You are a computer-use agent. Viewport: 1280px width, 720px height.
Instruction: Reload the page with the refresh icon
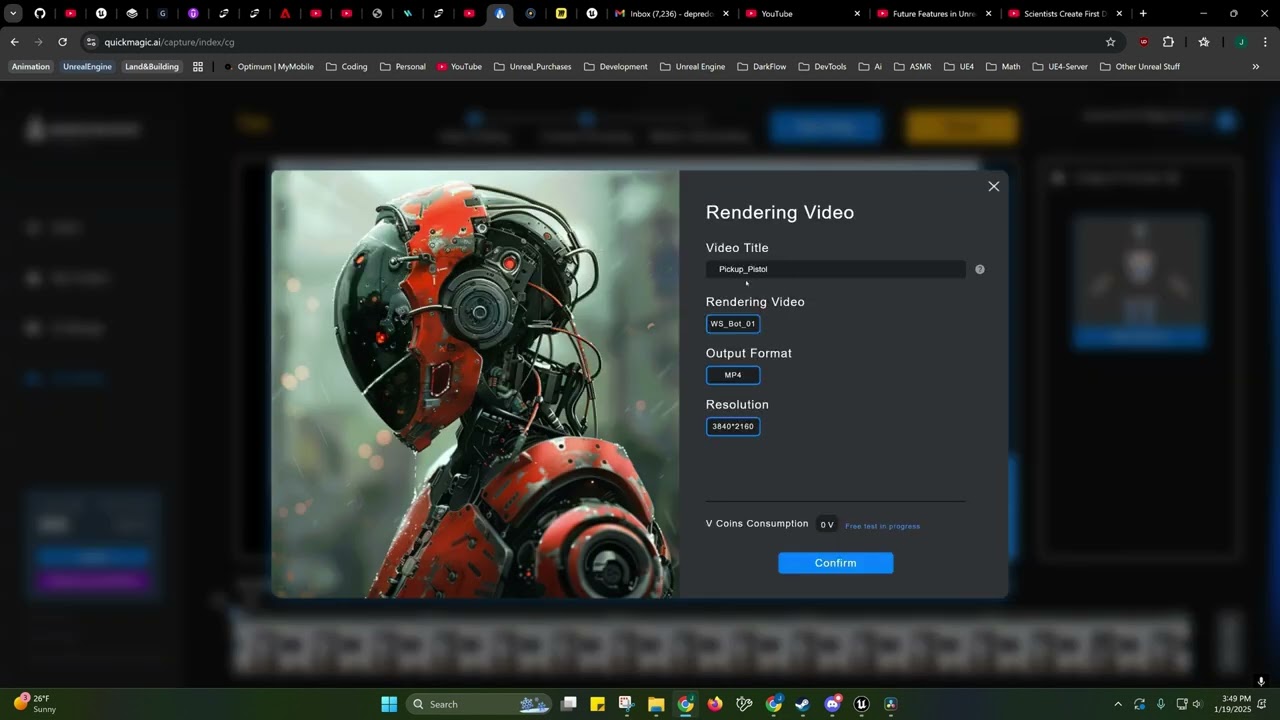(62, 42)
